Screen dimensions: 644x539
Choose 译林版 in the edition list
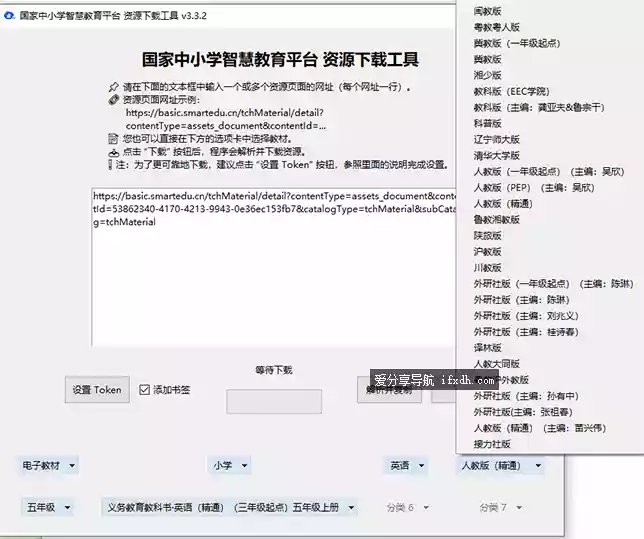click(488, 348)
